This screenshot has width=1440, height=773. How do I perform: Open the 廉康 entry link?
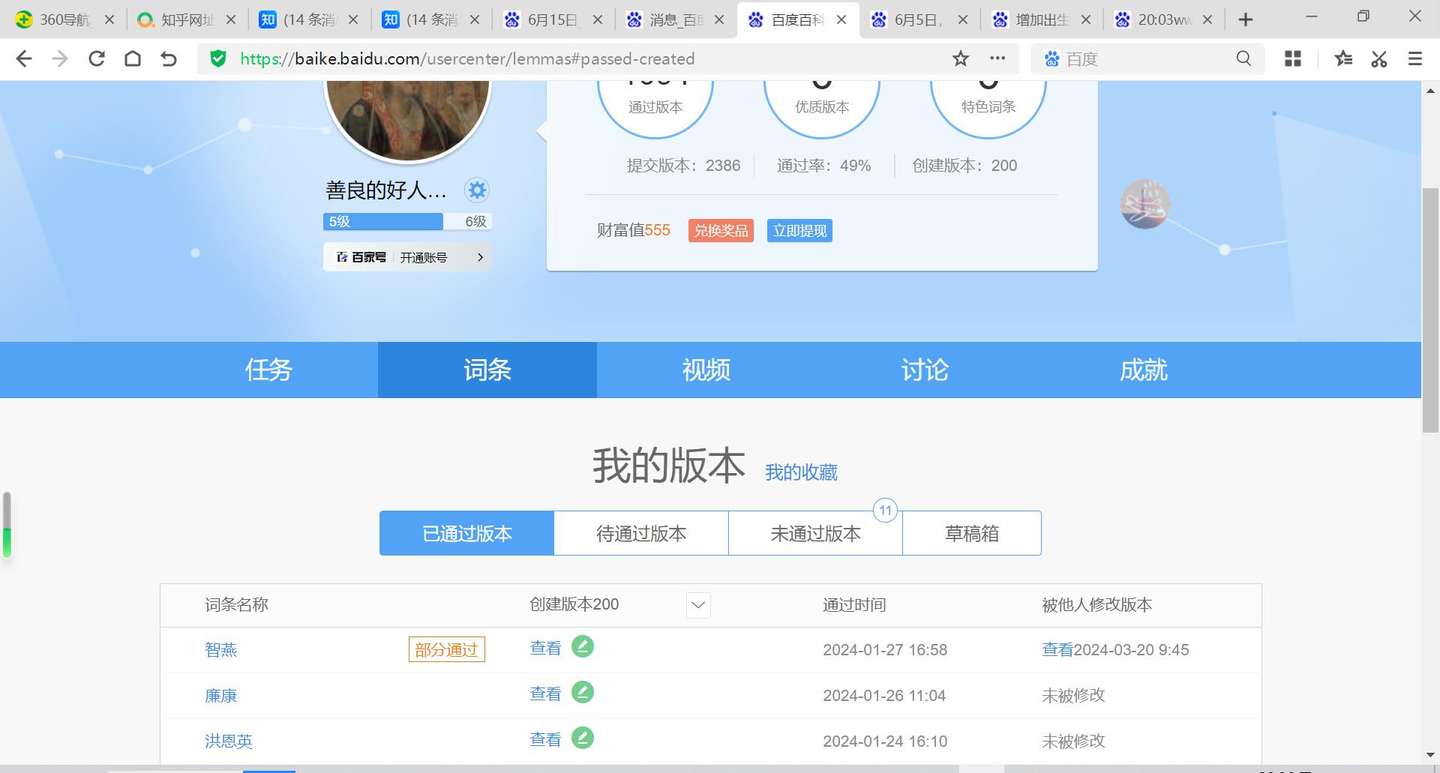pyautogui.click(x=221, y=696)
